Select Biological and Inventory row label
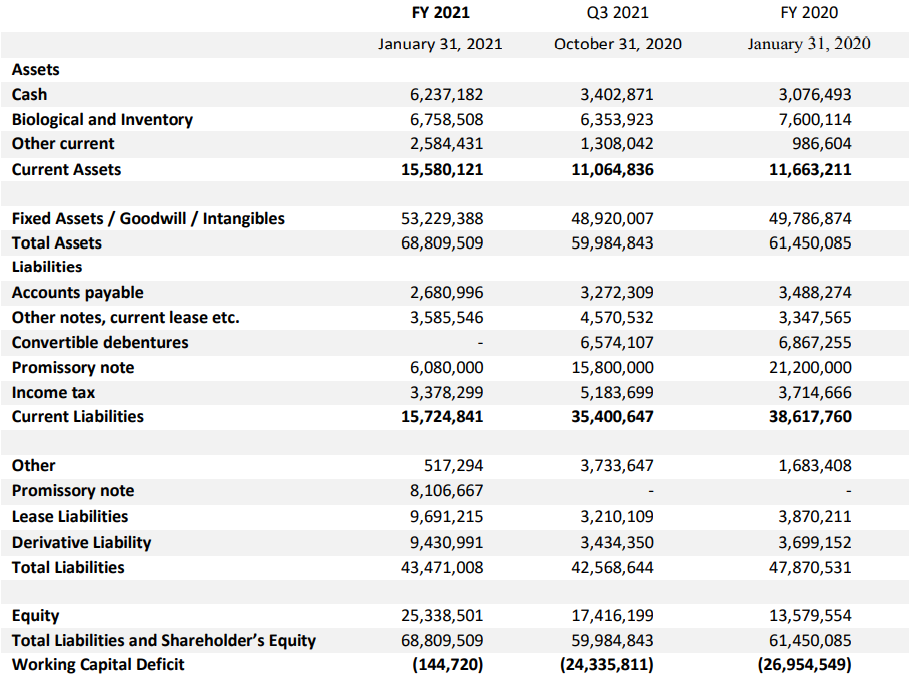The height and width of the screenshot is (687, 911). pyautogui.click(x=102, y=119)
